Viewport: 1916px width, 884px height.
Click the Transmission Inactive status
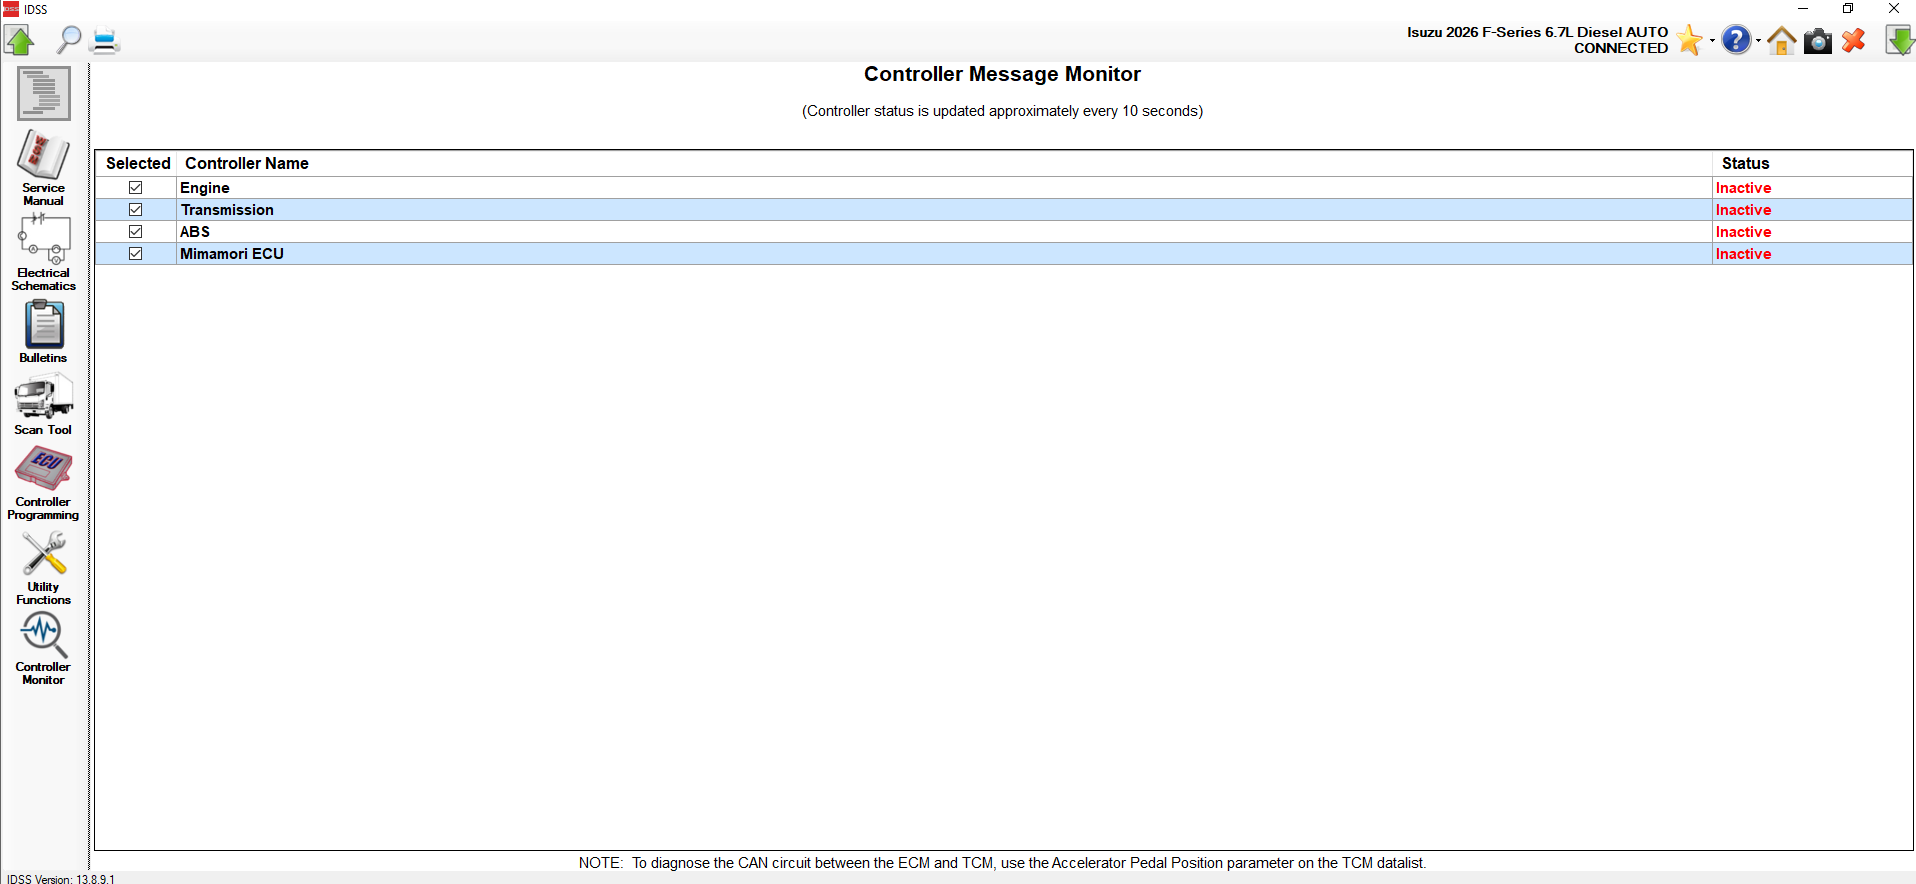point(1743,210)
